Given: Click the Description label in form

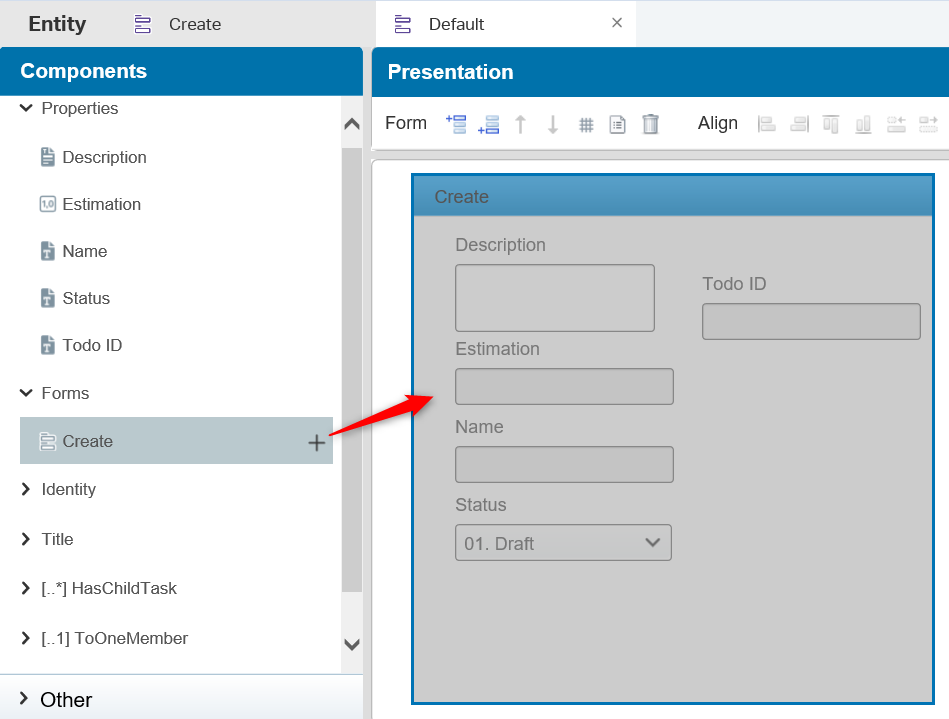Looking at the screenshot, I should coord(501,245).
